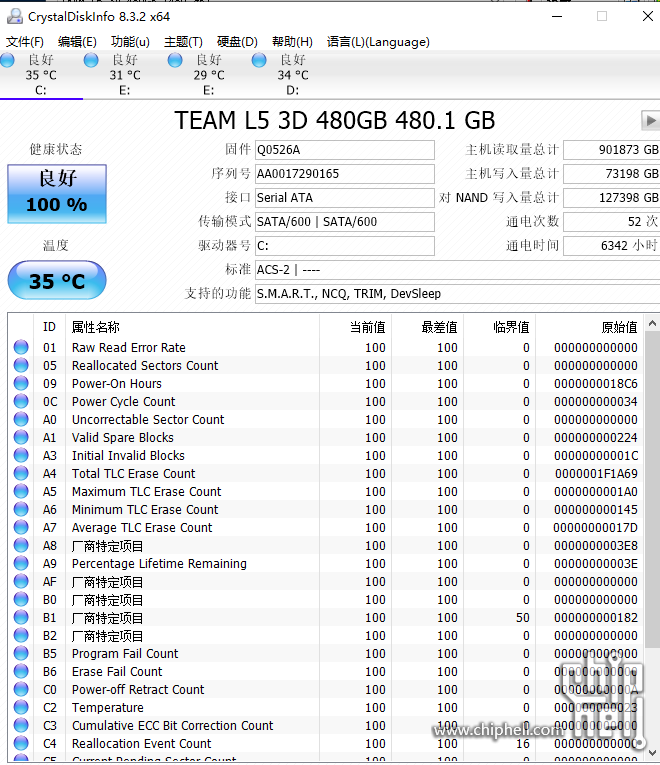This screenshot has width=660, height=765.
Task: Select the E: drive at 31 °C
Action: coord(125,75)
